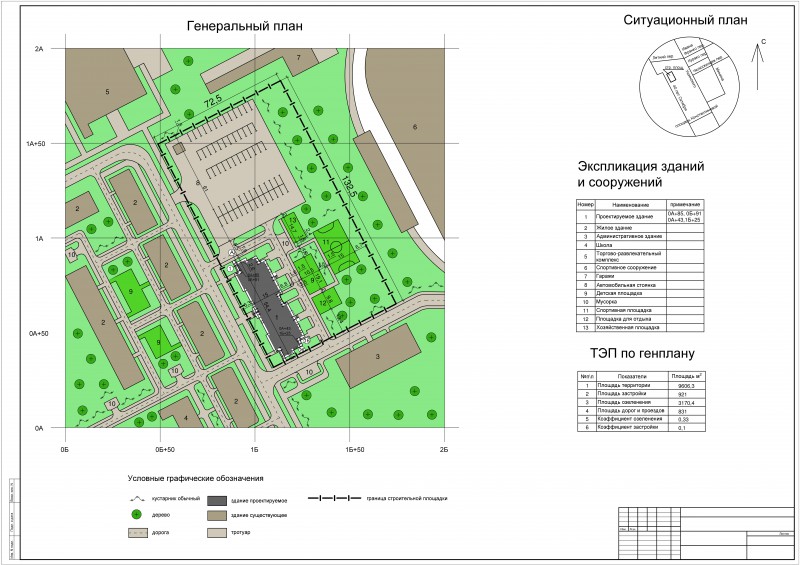This screenshot has width=800, height=565.
Task: Click the '0А' grid axis label
Action: pyautogui.click(x=39, y=429)
